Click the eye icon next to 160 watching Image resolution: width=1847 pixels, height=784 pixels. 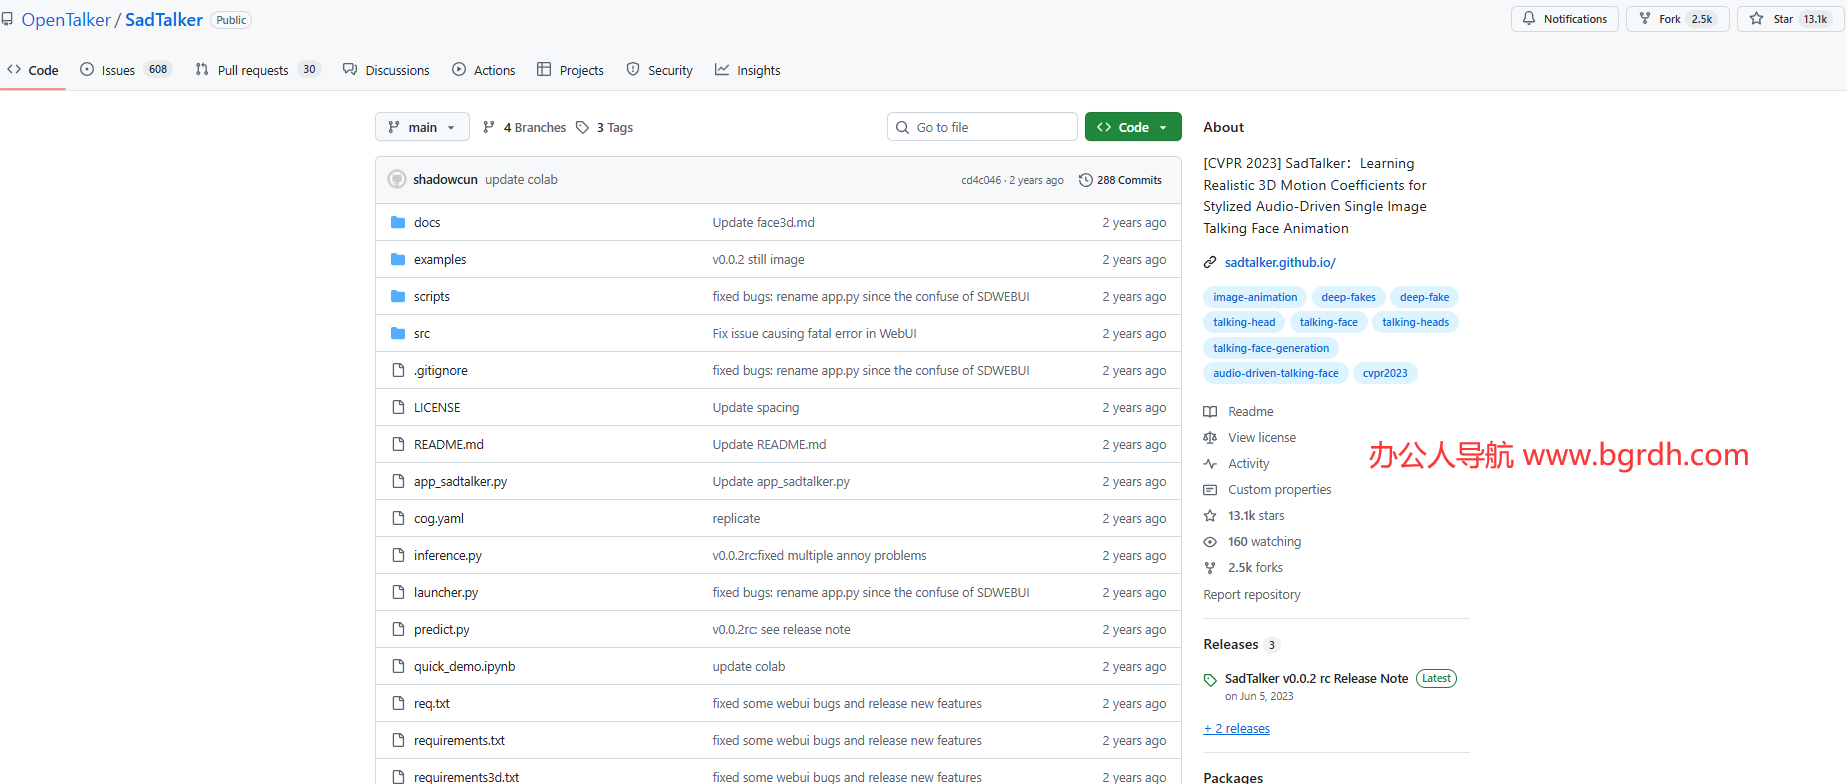point(1210,542)
